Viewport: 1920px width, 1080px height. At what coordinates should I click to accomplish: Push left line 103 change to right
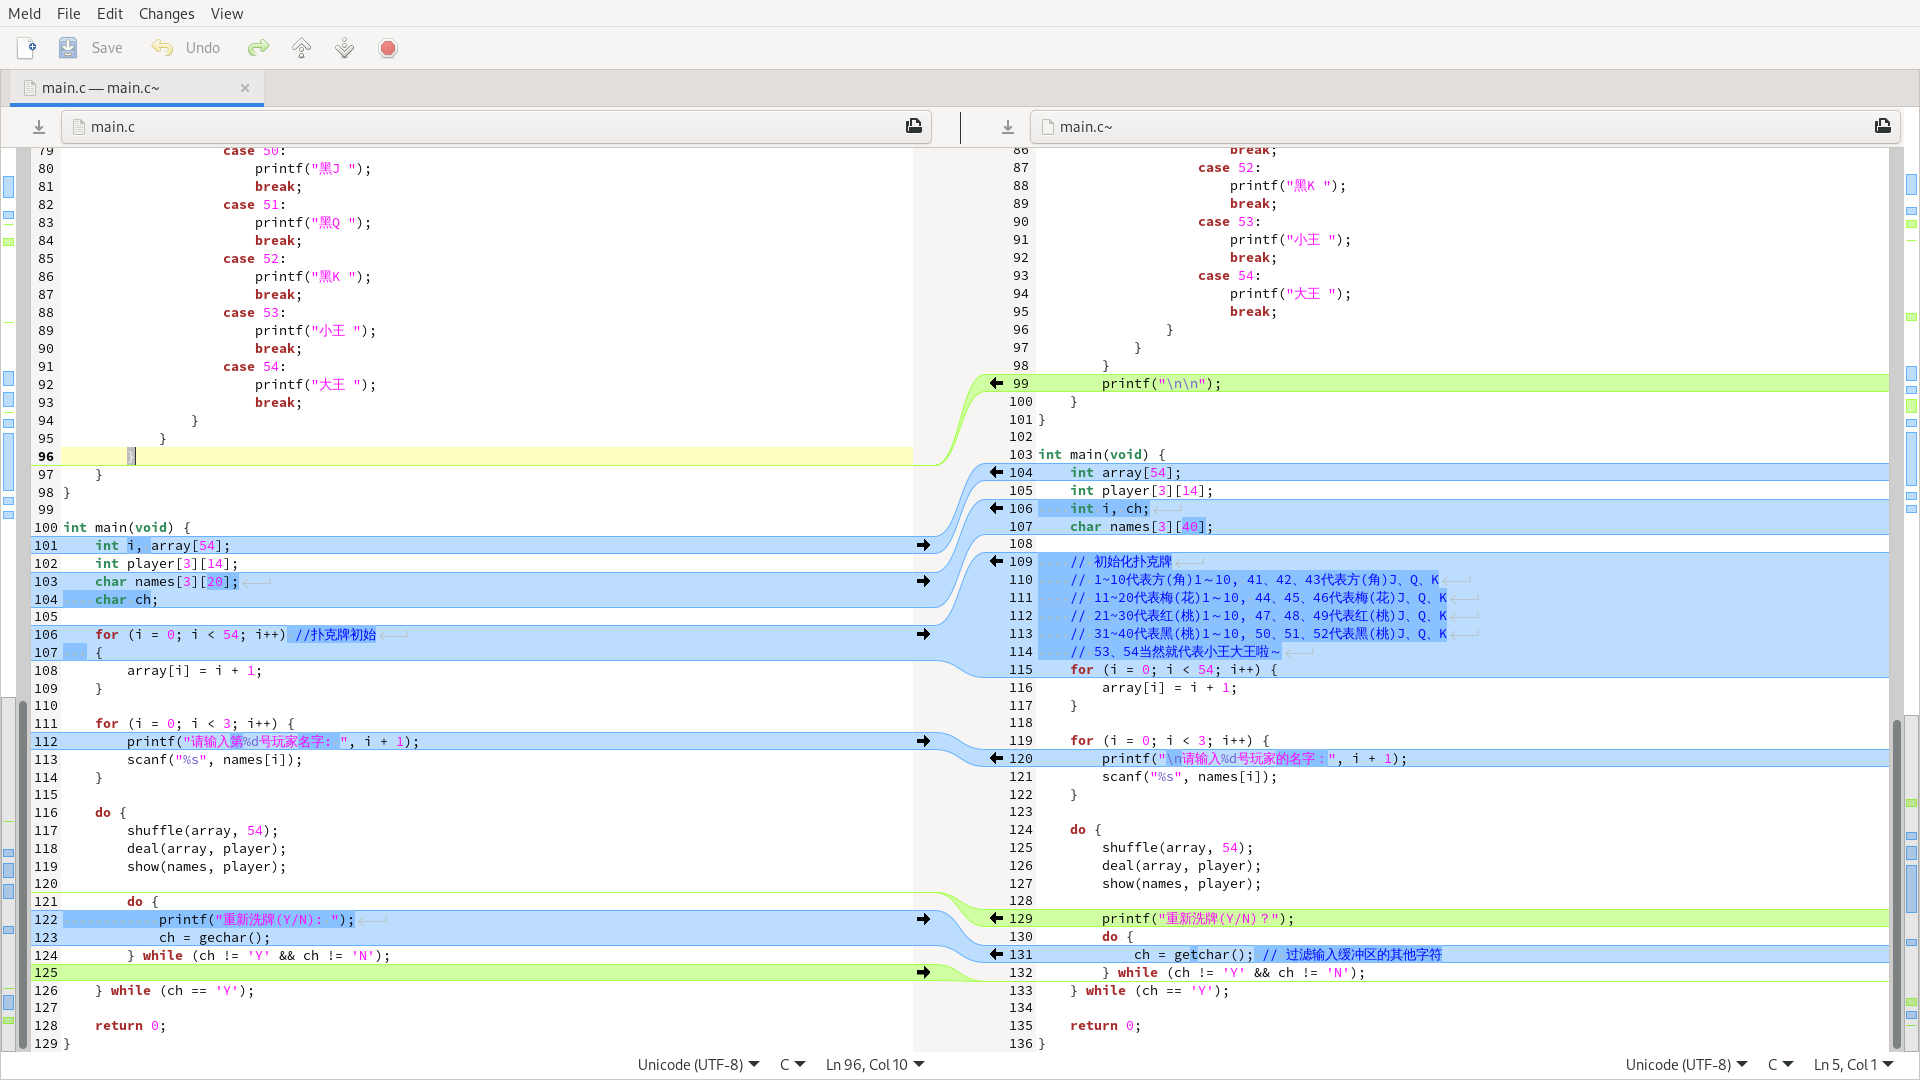coord(923,581)
